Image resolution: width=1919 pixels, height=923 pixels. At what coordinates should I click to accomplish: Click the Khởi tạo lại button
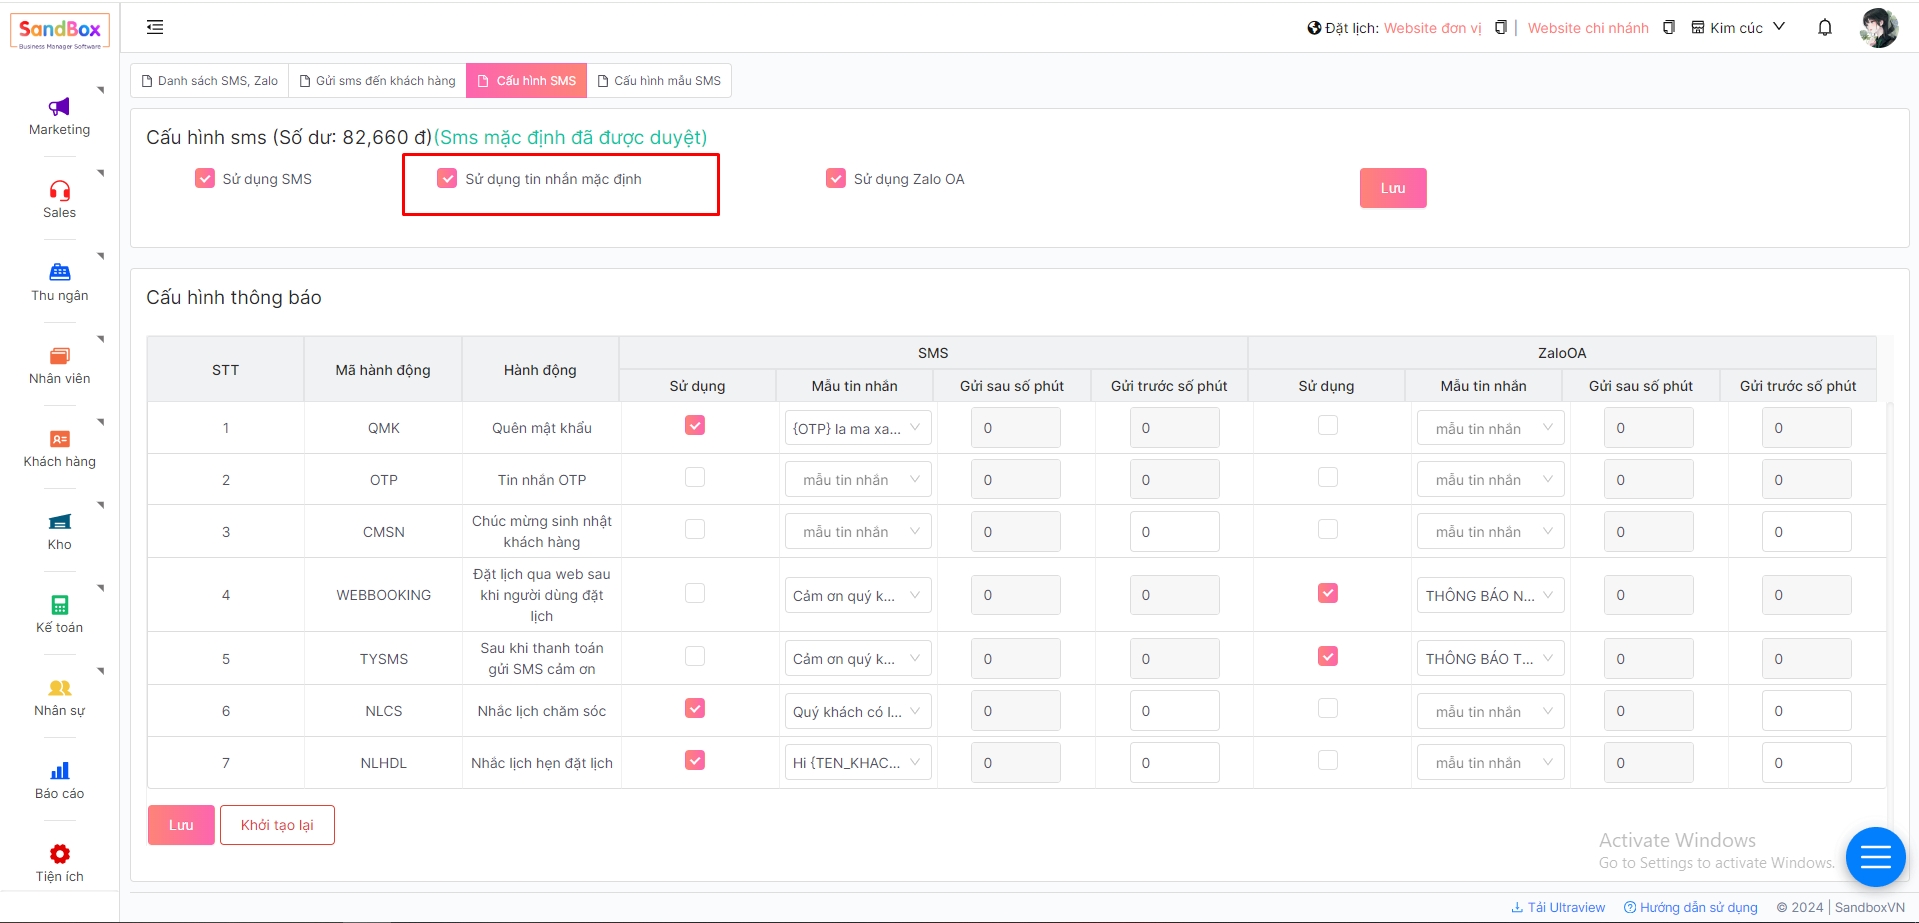277,825
